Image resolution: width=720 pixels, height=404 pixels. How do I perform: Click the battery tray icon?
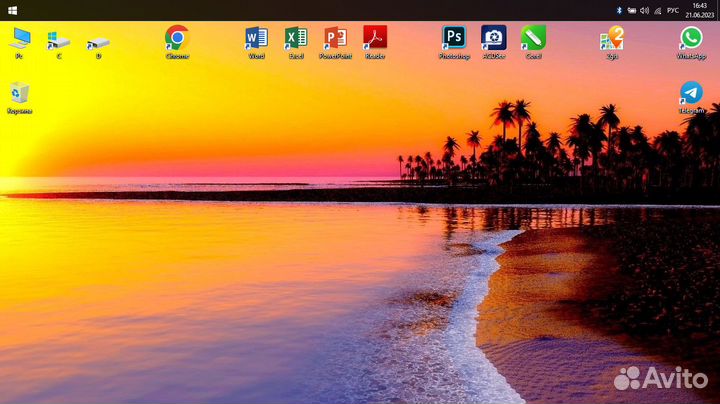click(632, 11)
